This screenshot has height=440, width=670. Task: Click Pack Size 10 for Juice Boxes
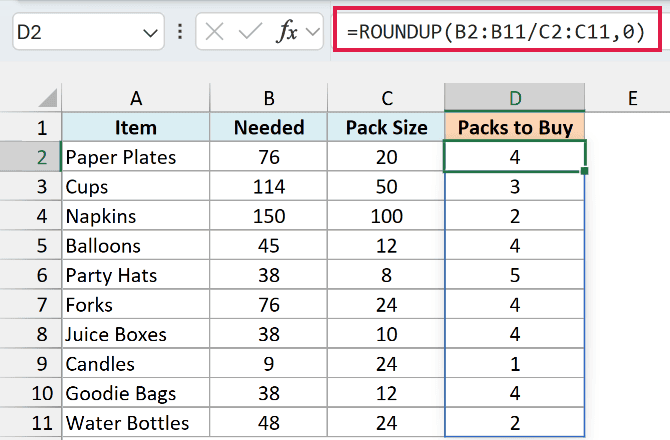[x=386, y=334]
